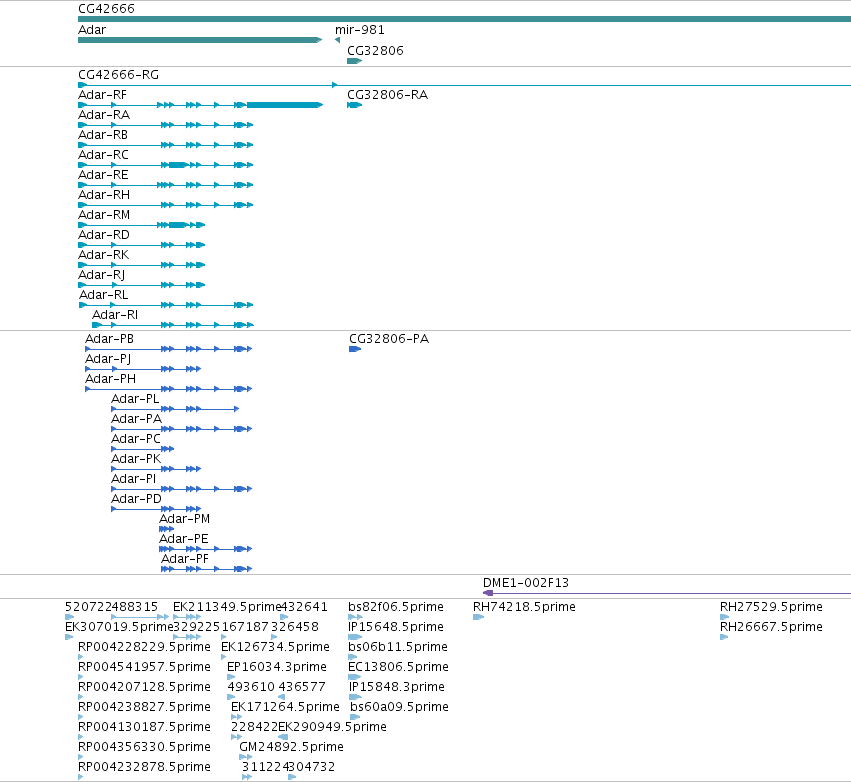This screenshot has height=782, width=851.
Task: Click the RH27529.5prime EST label
Action: 771,607
